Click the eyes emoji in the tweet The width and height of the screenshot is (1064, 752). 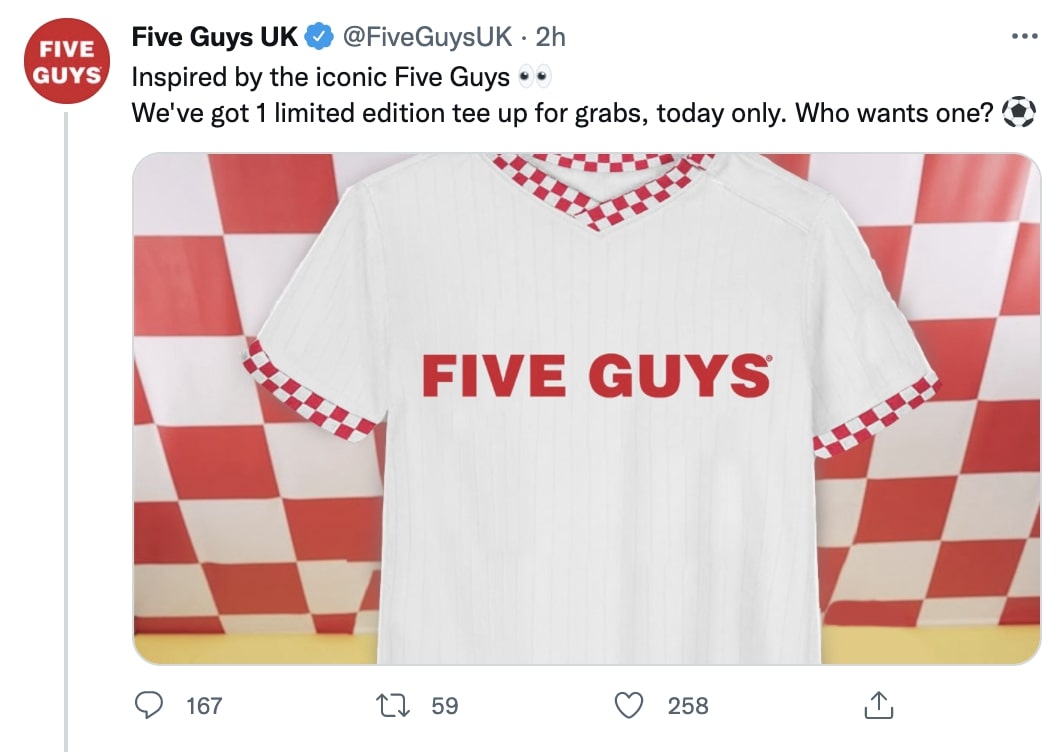coord(536,77)
